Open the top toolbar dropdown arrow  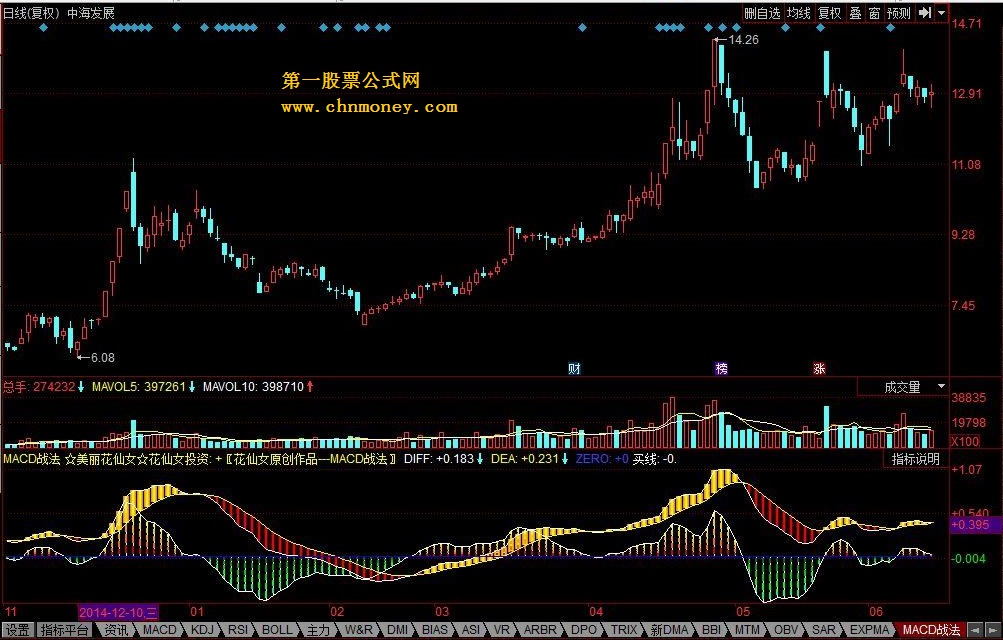point(941,13)
